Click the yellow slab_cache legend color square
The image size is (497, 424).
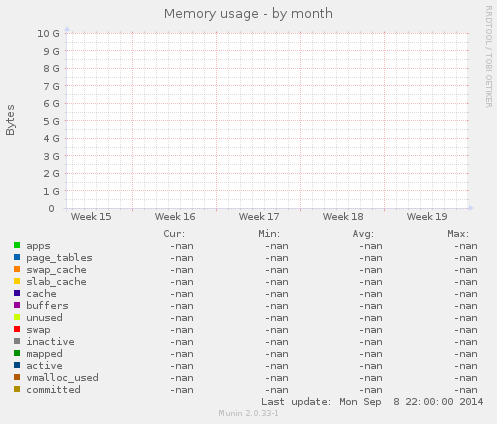[x=17, y=281]
